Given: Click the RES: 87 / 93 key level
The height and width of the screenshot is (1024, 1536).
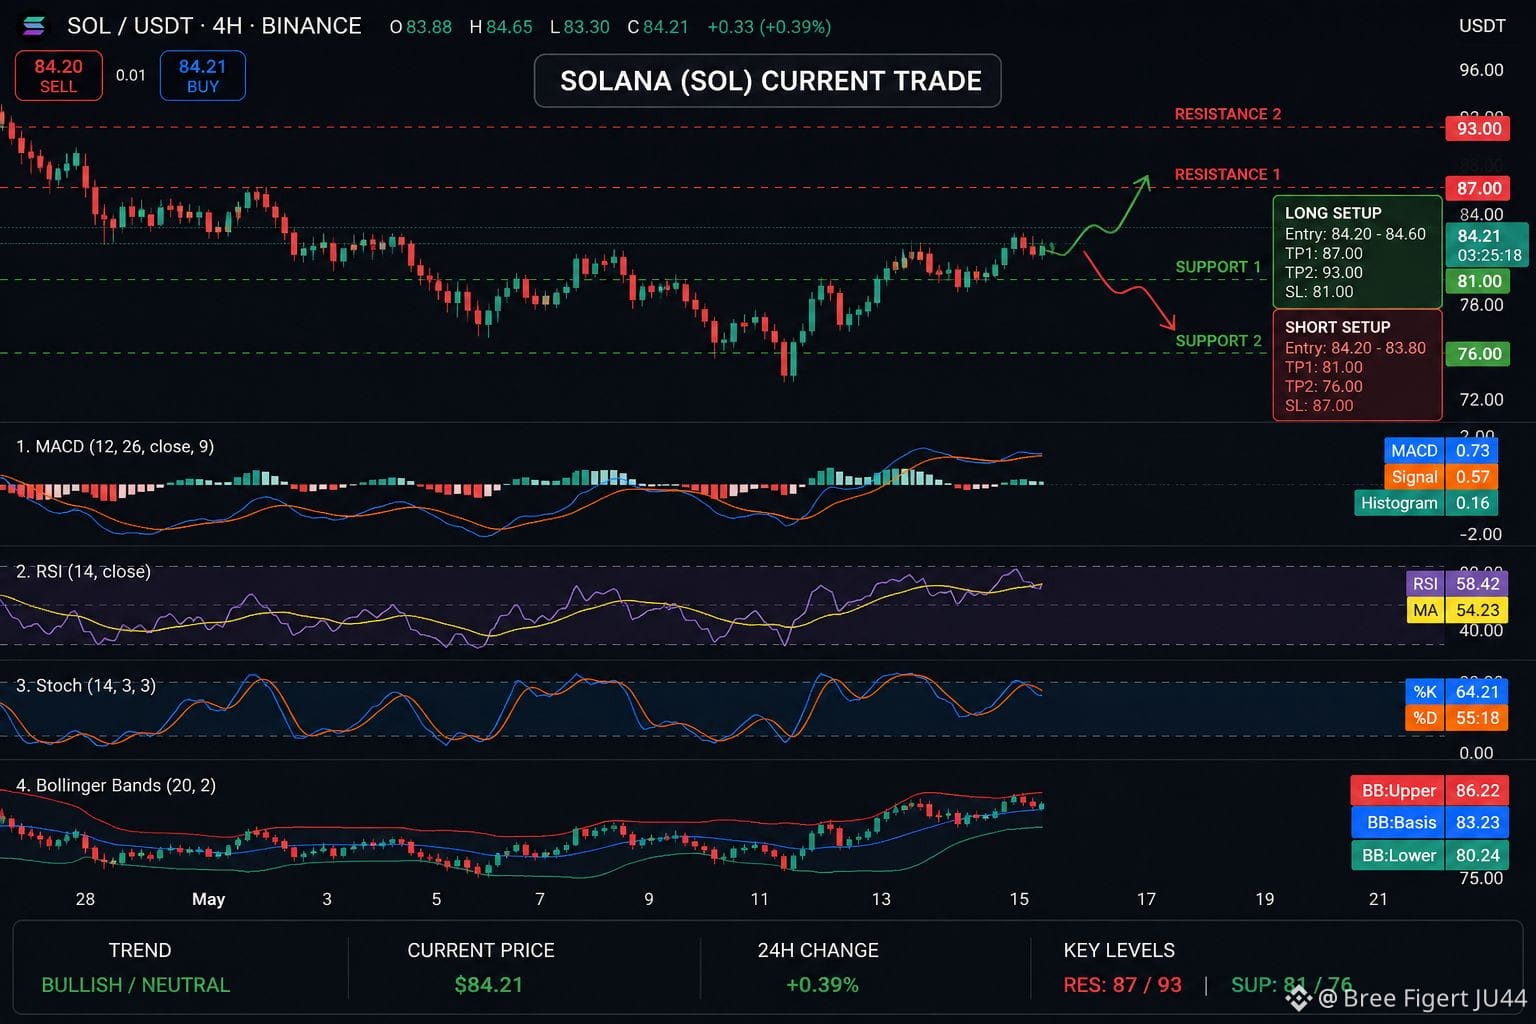Looking at the screenshot, I should tap(1122, 985).
